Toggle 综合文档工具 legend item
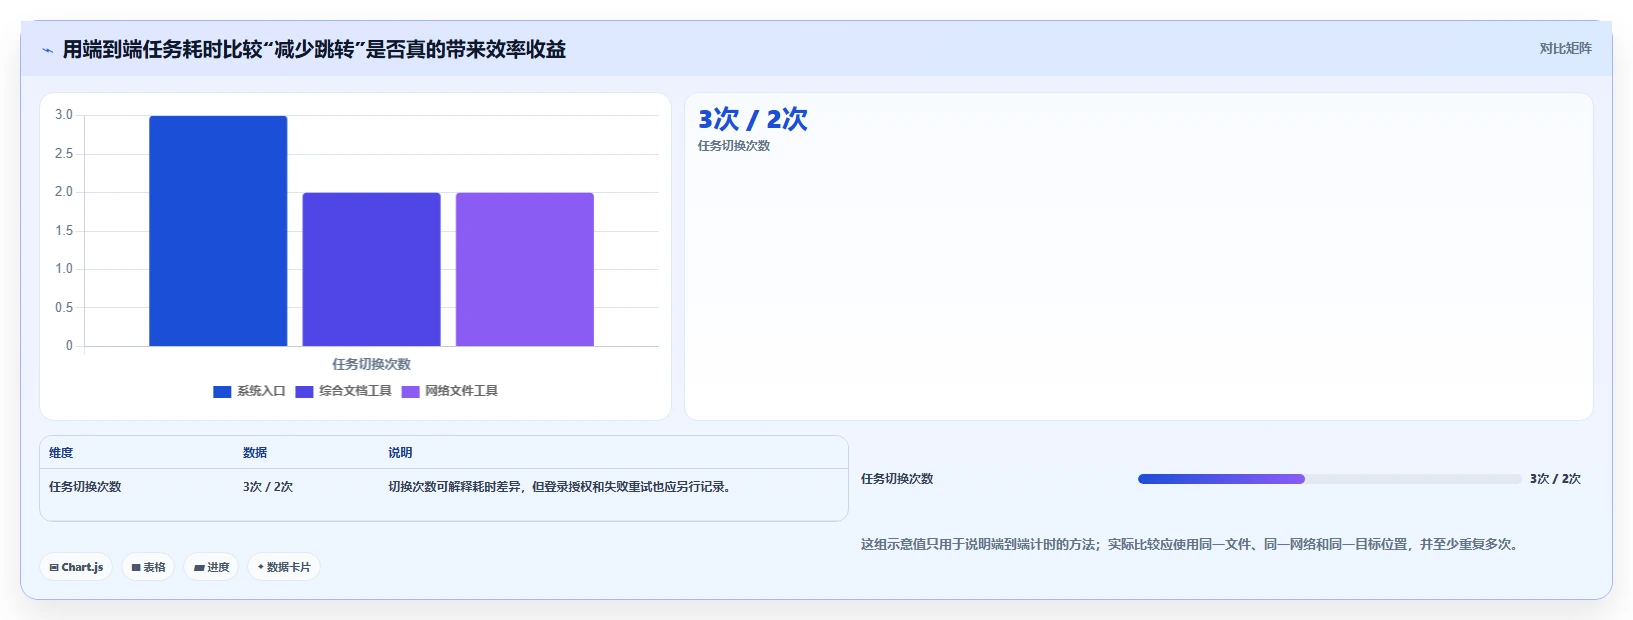The width and height of the screenshot is (1633, 620). click(343, 391)
